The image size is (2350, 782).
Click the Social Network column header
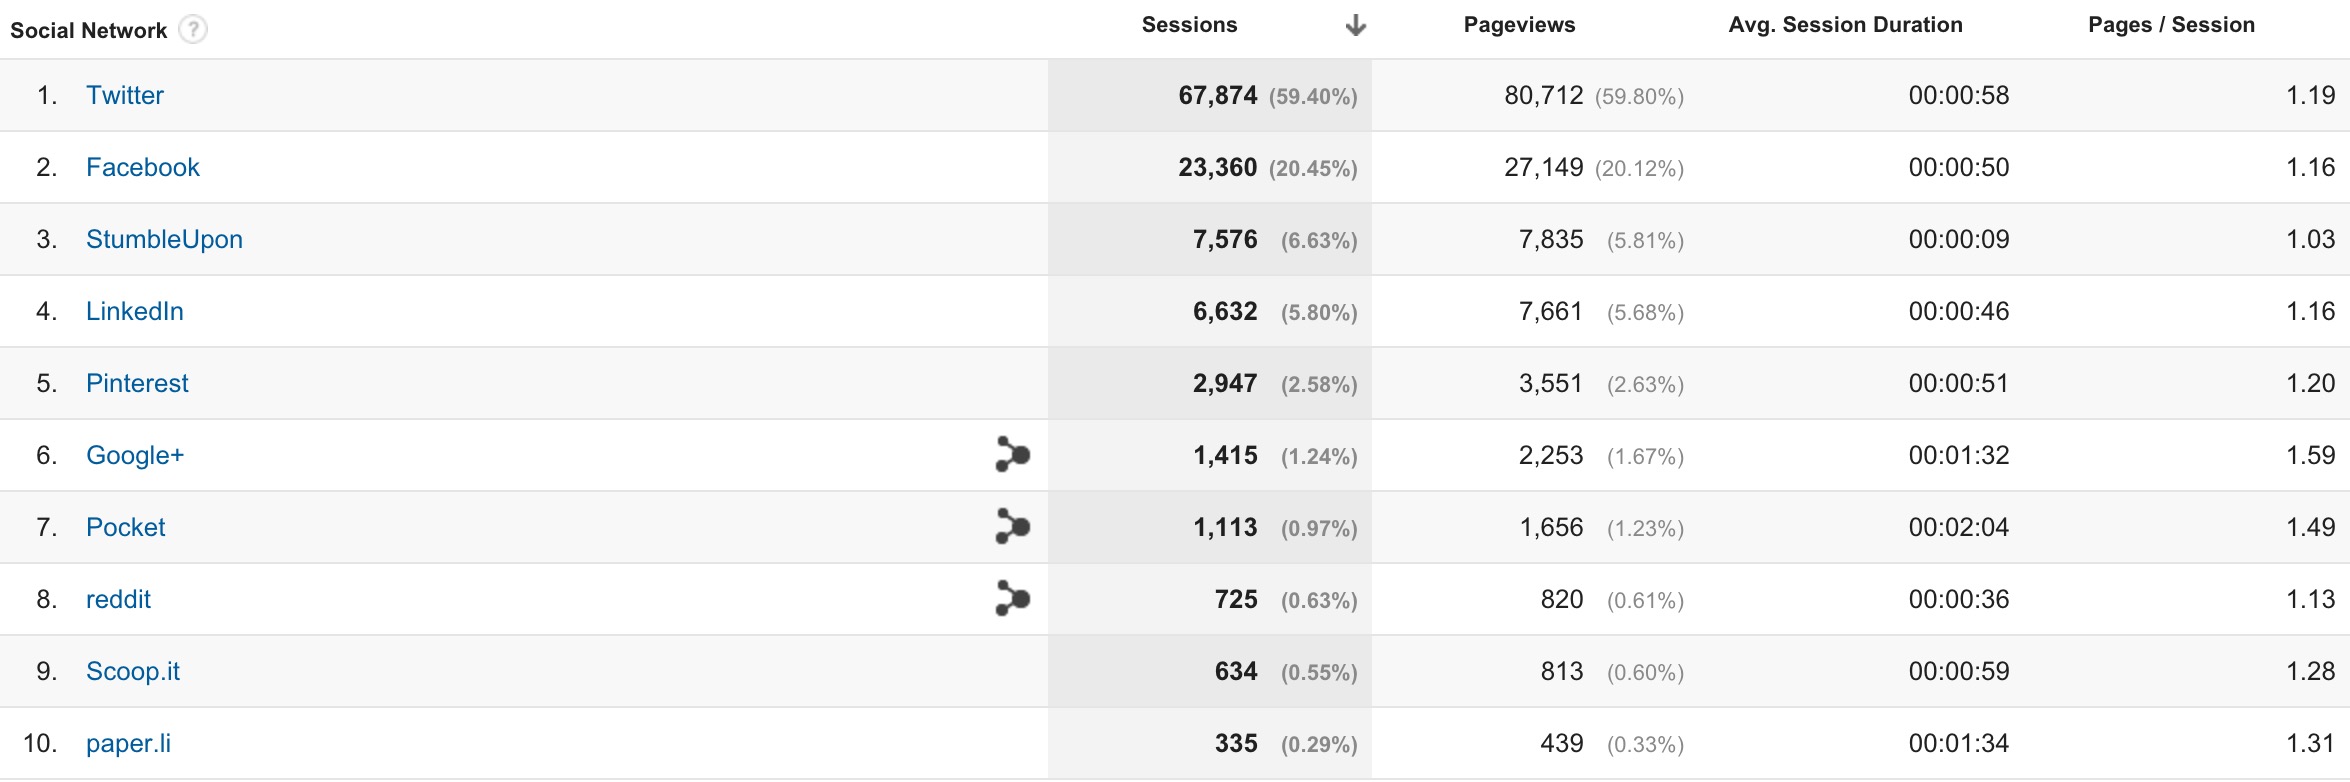coord(88,30)
